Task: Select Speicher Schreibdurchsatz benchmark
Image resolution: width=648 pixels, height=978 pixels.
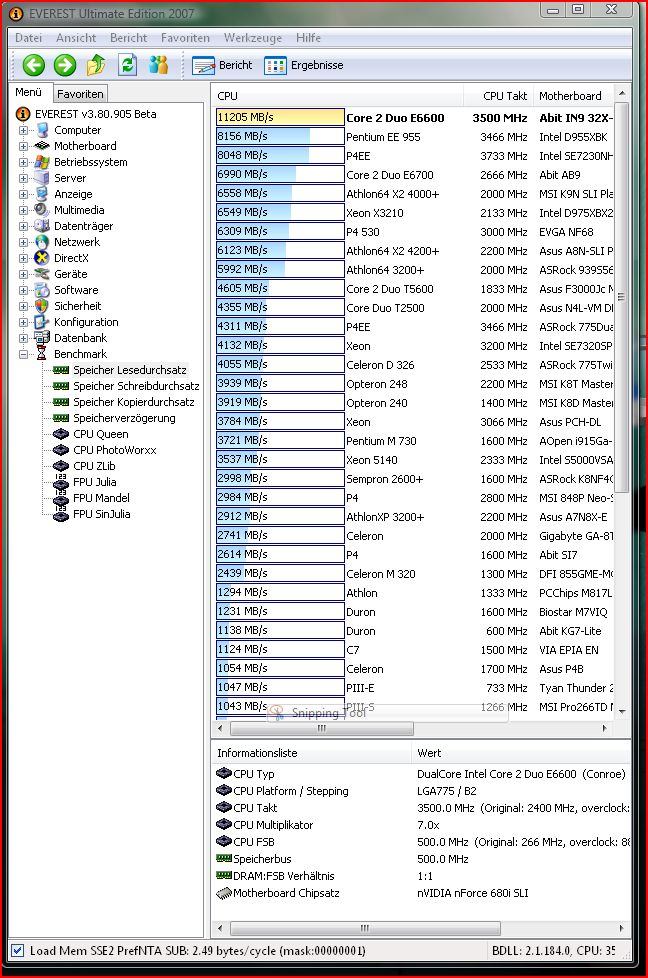Action: 136,386
